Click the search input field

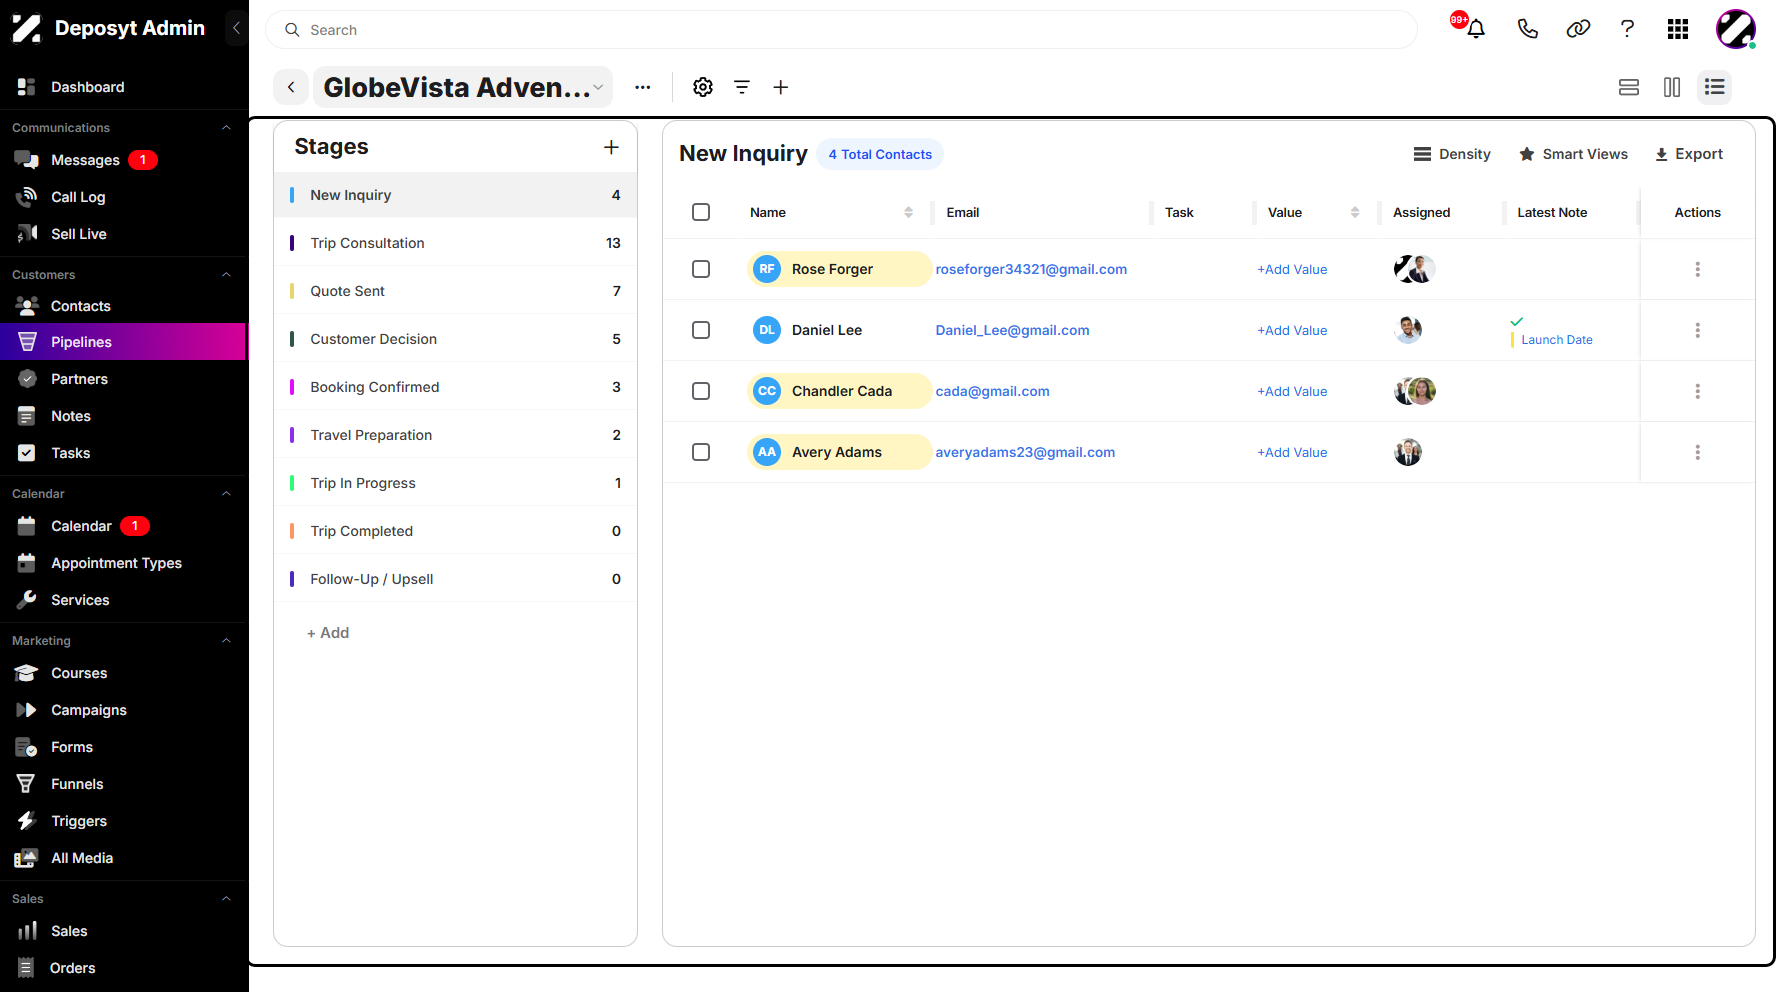[x=841, y=30]
